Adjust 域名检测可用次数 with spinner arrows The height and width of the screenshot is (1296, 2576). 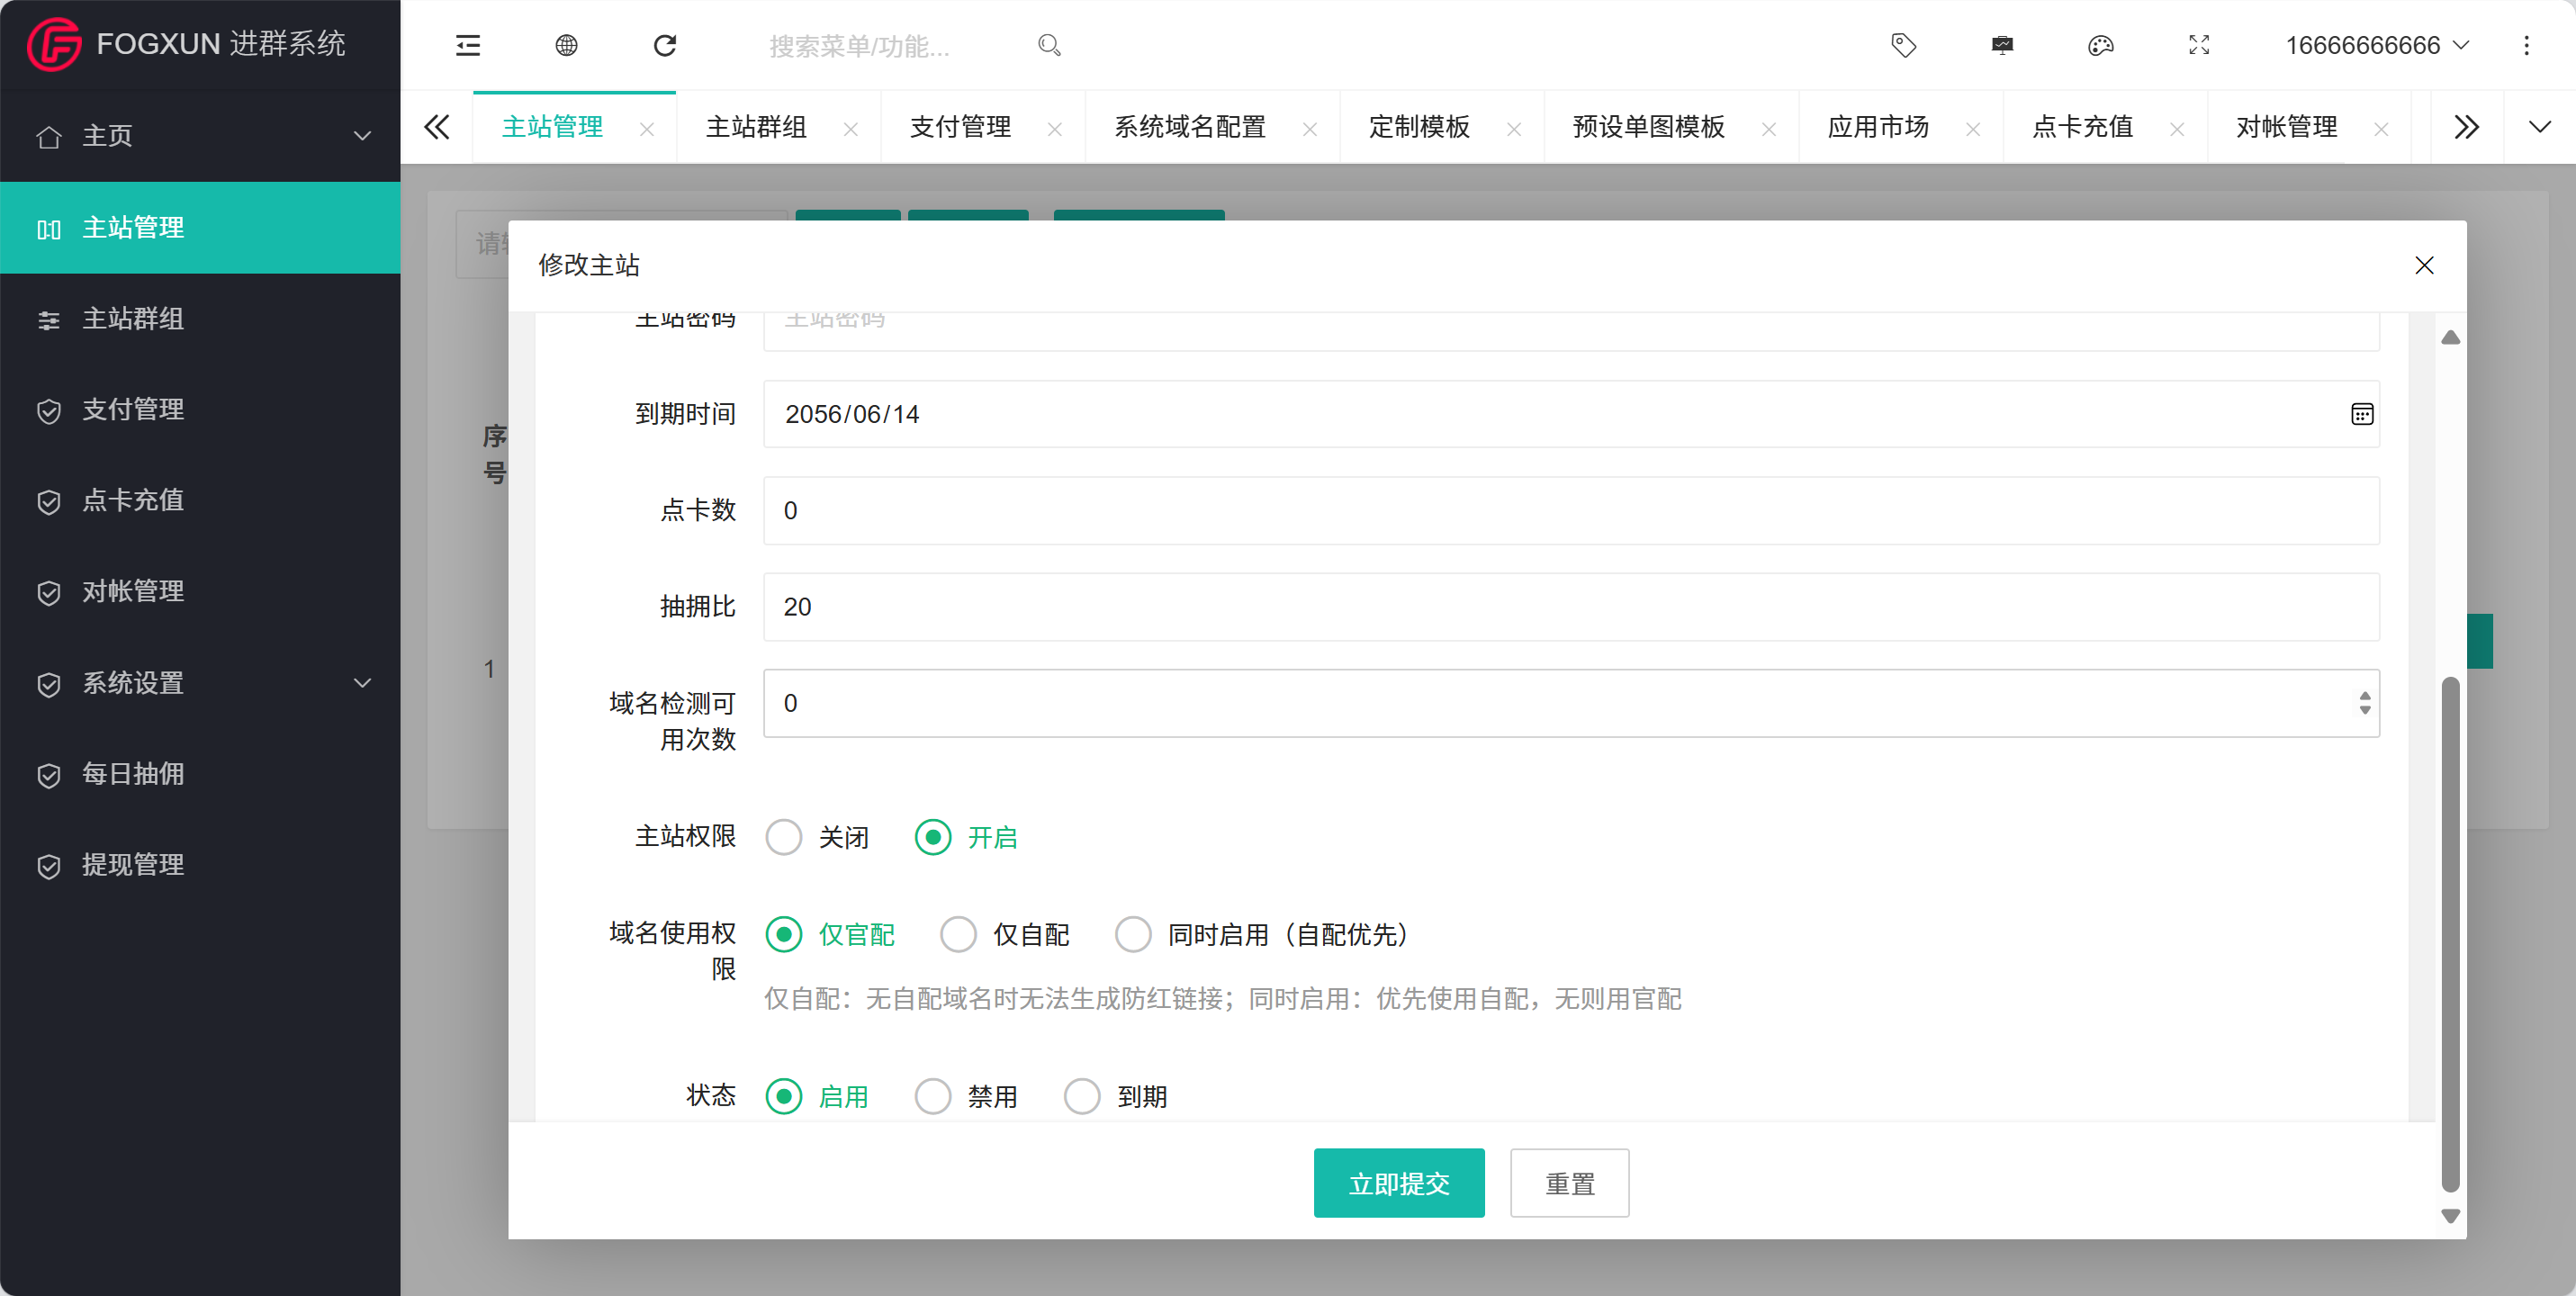click(x=2365, y=703)
